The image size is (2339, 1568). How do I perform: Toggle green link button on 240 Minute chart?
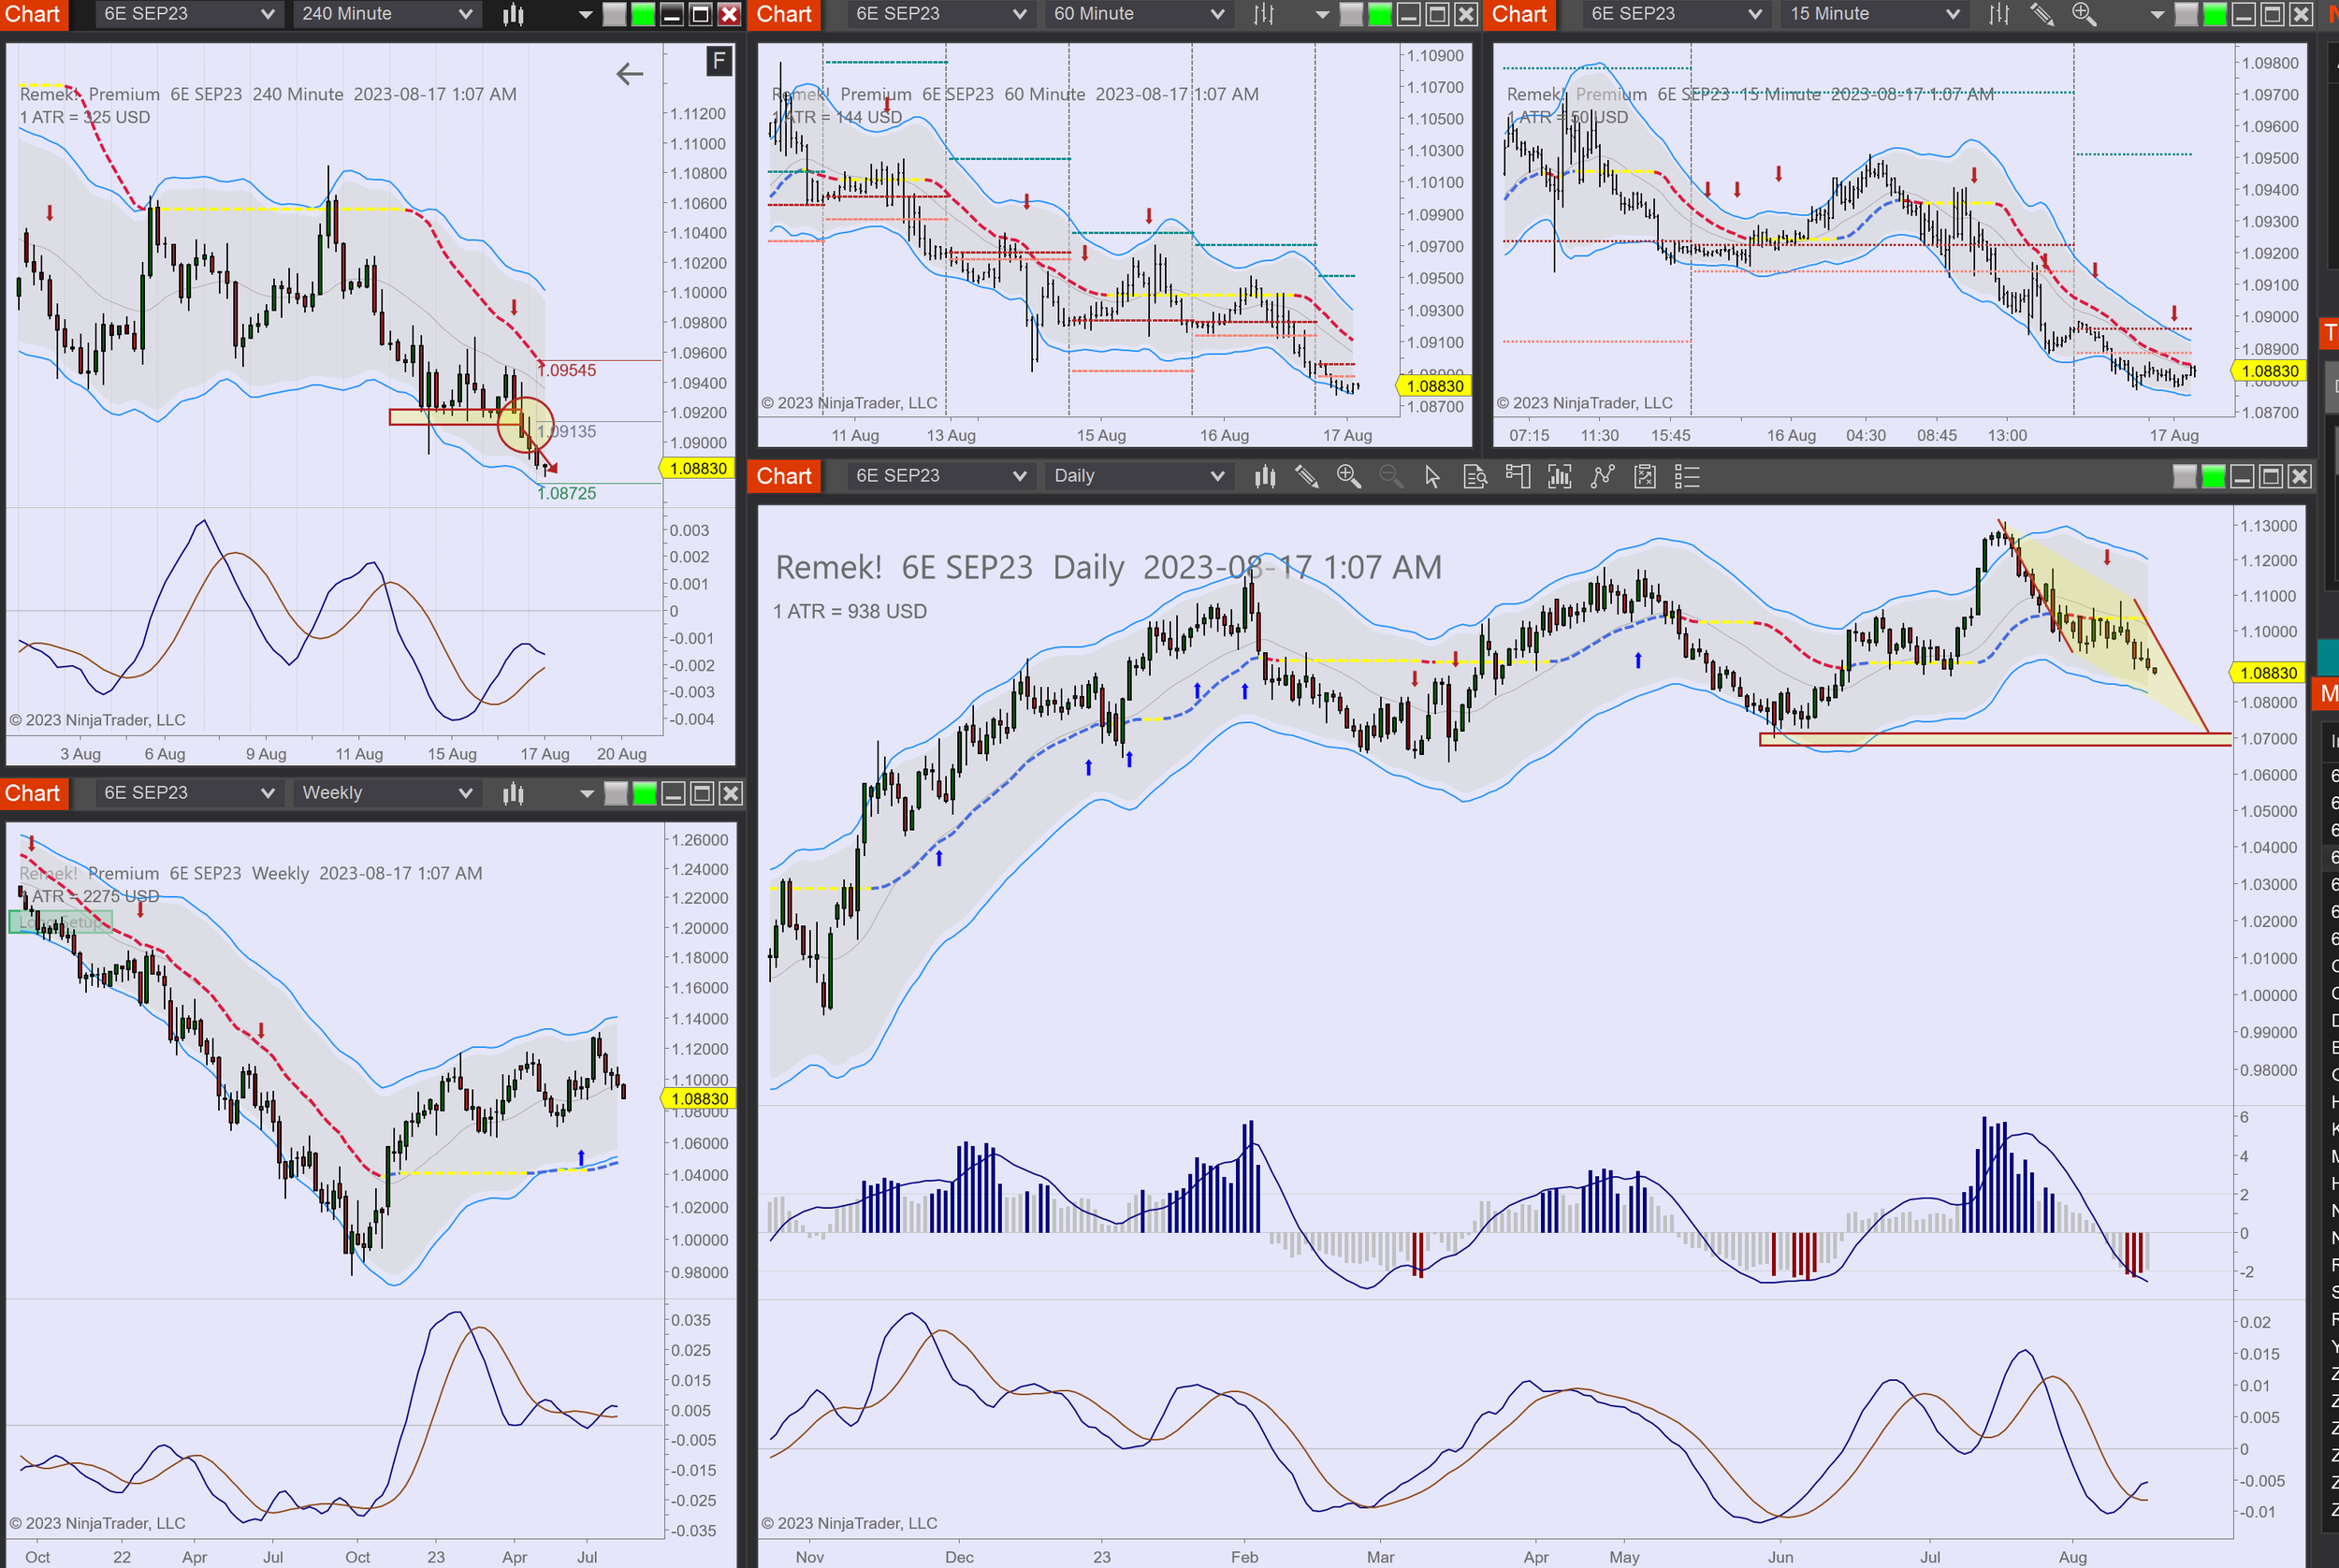click(643, 14)
